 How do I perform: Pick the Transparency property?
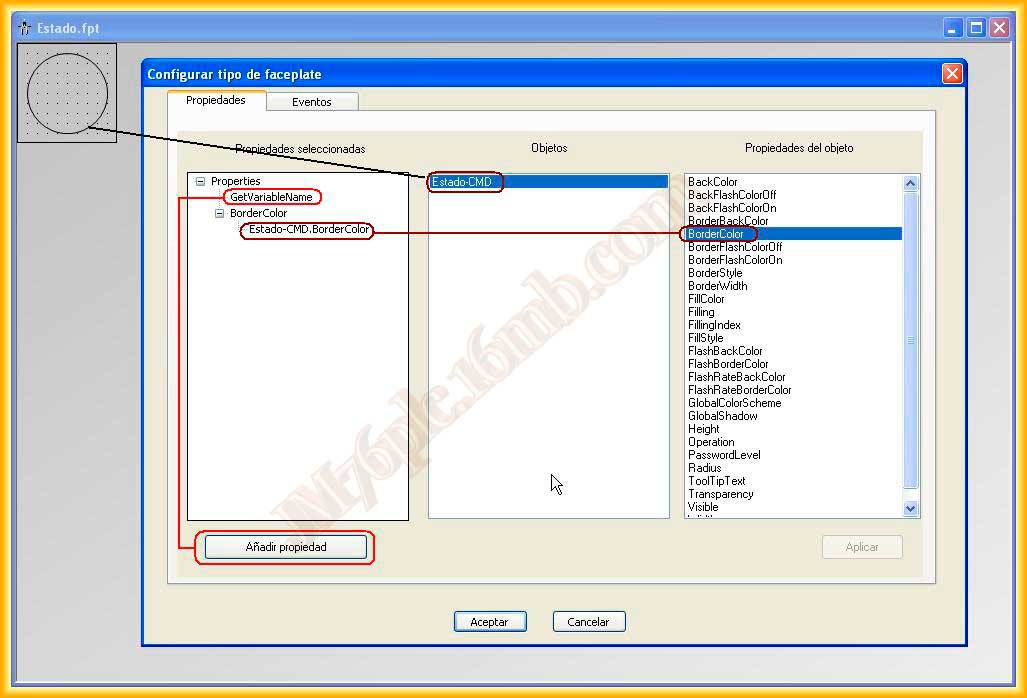(721, 494)
